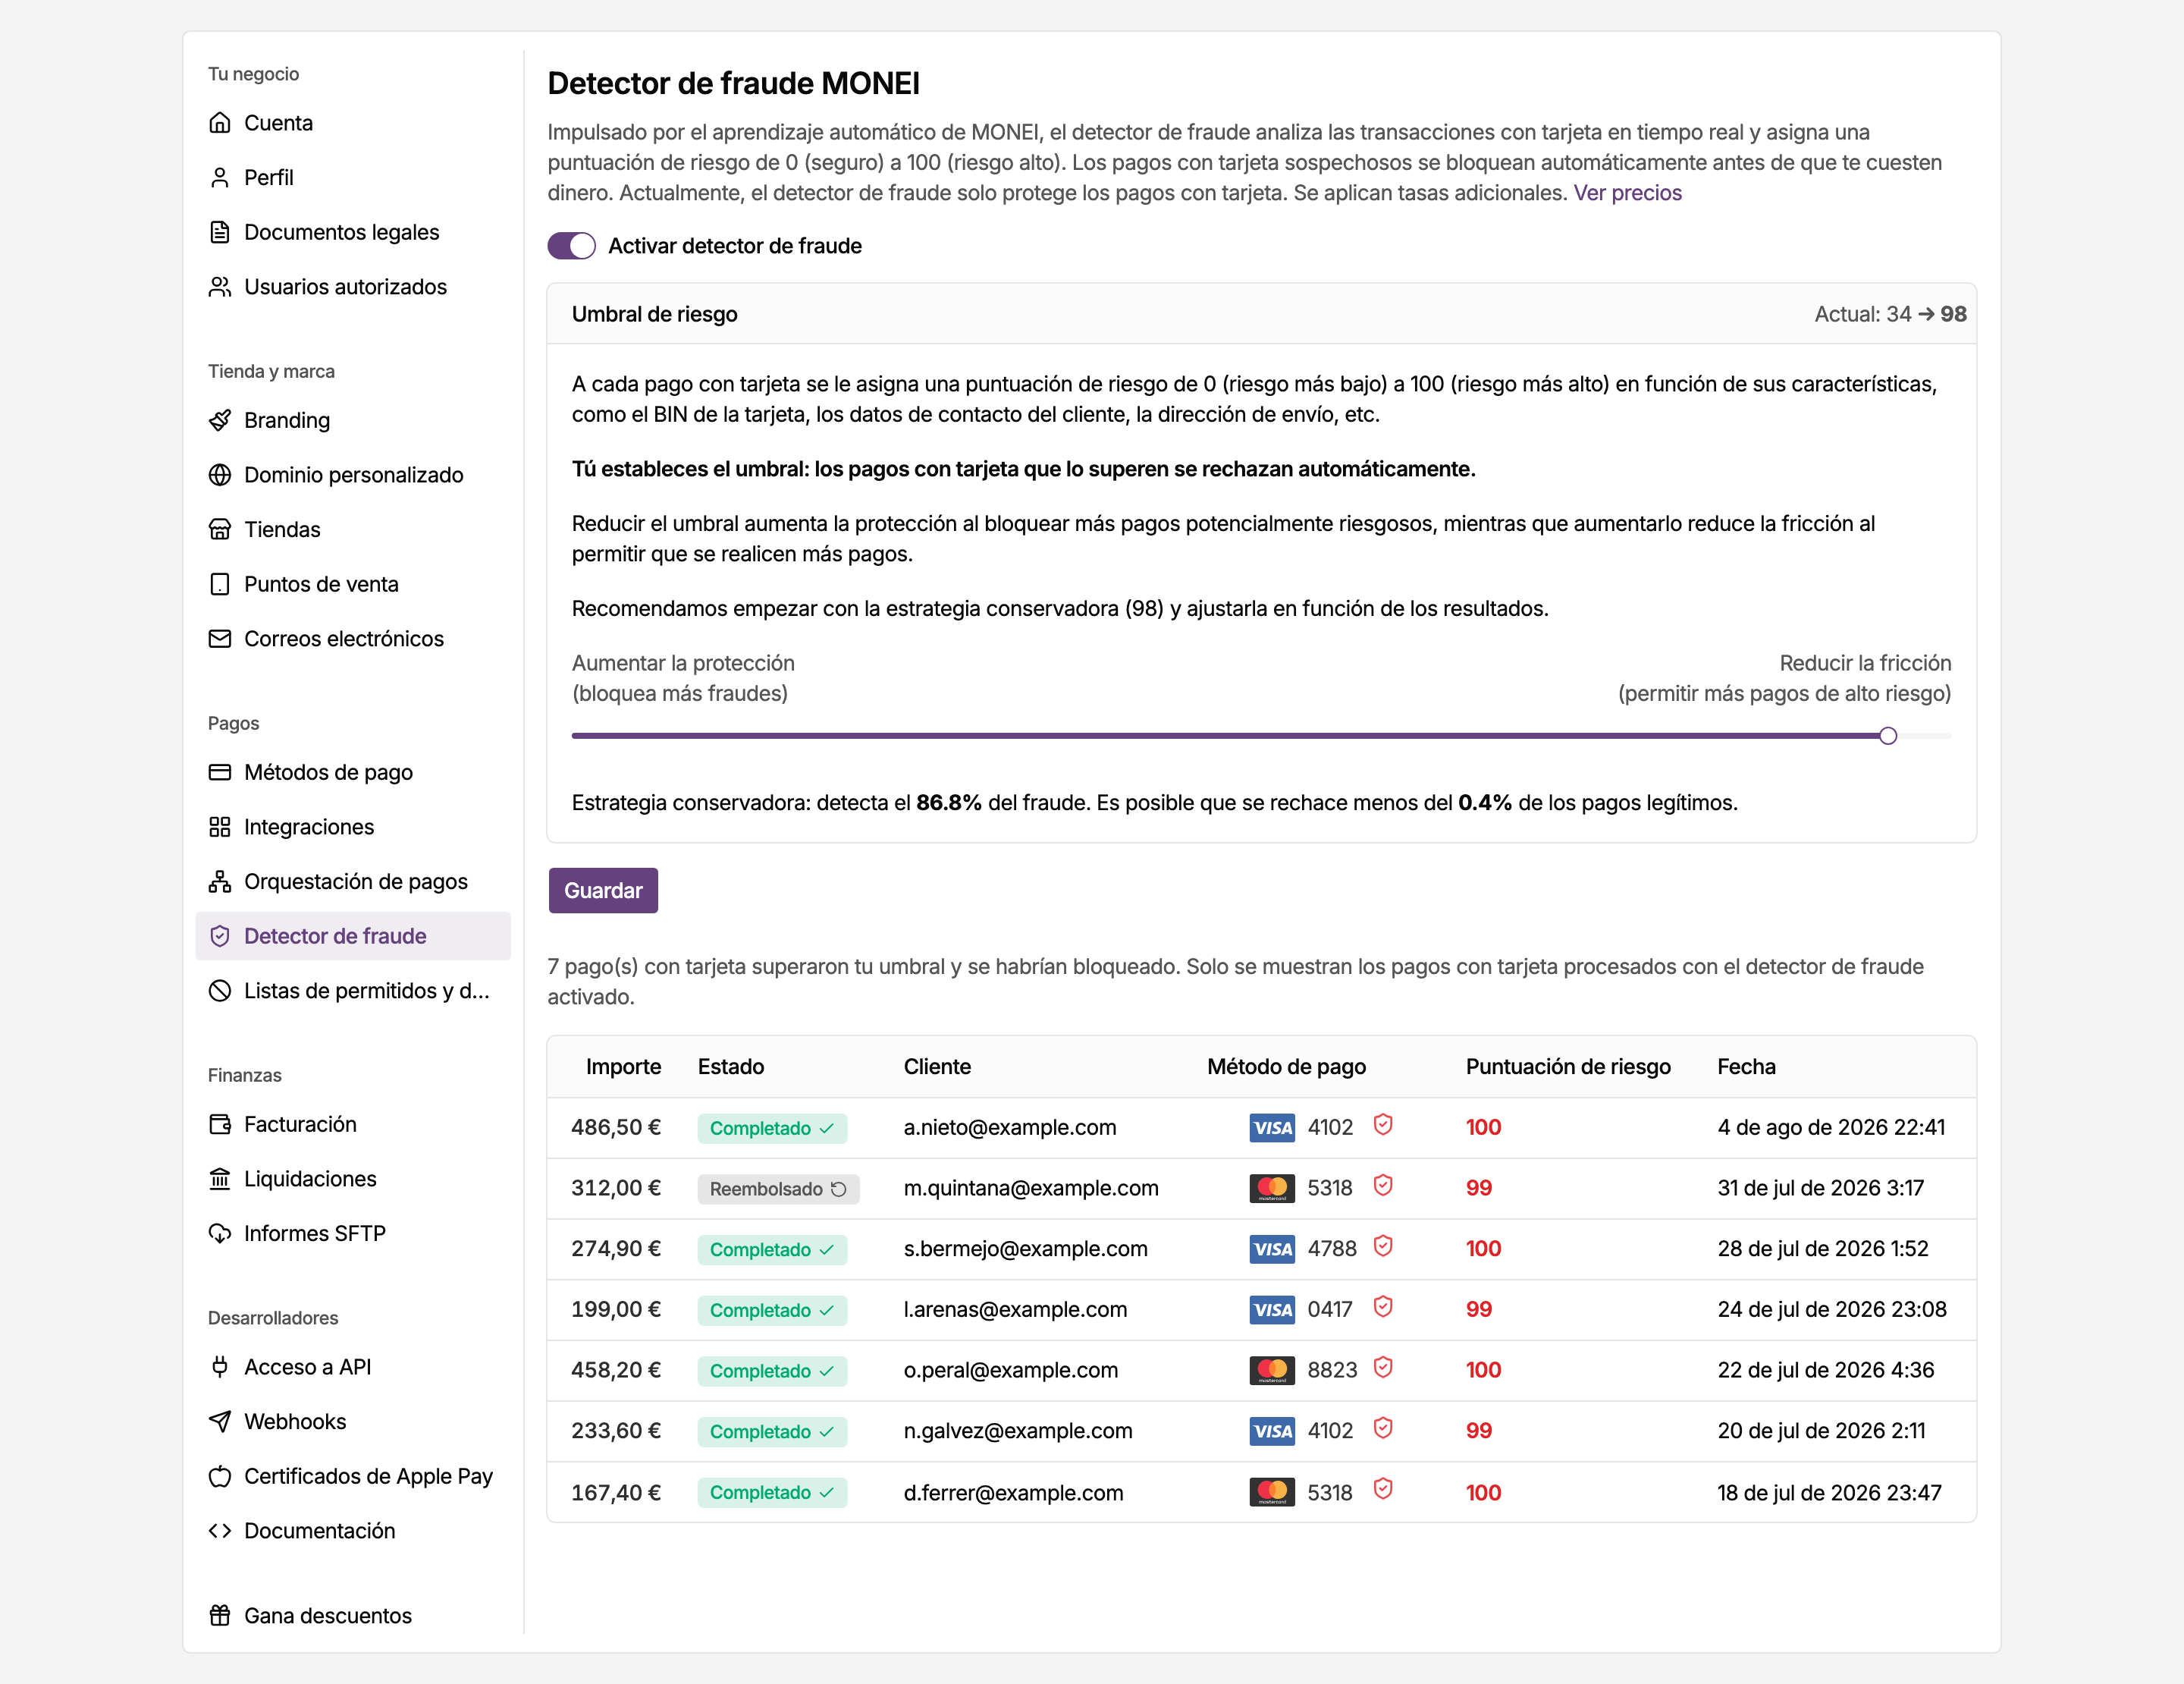Click shield icon in a.nieto@example.com row
Image resolution: width=2184 pixels, height=1684 pixels.
[1383, 1125]
